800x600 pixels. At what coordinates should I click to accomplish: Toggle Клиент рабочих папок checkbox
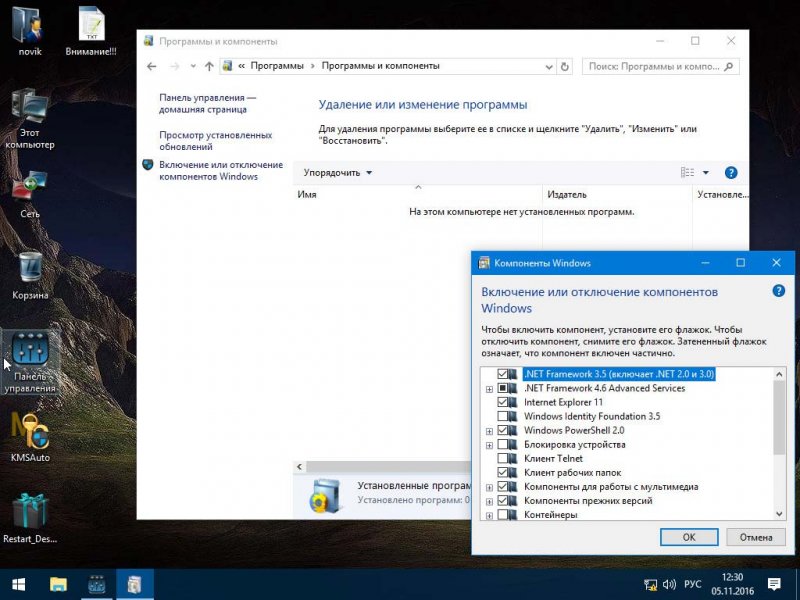503,472
